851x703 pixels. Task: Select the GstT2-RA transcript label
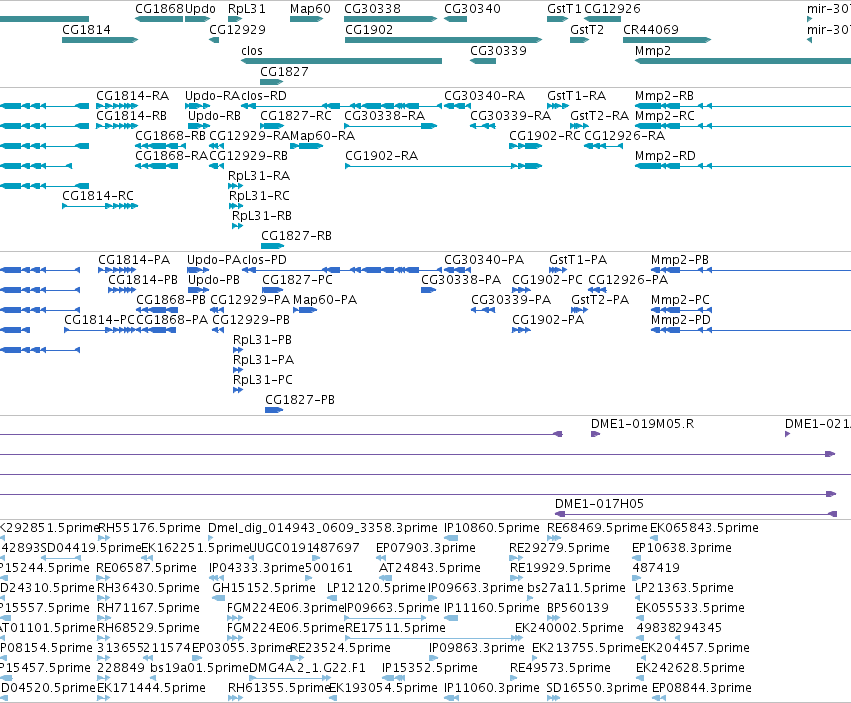(599, 116)
